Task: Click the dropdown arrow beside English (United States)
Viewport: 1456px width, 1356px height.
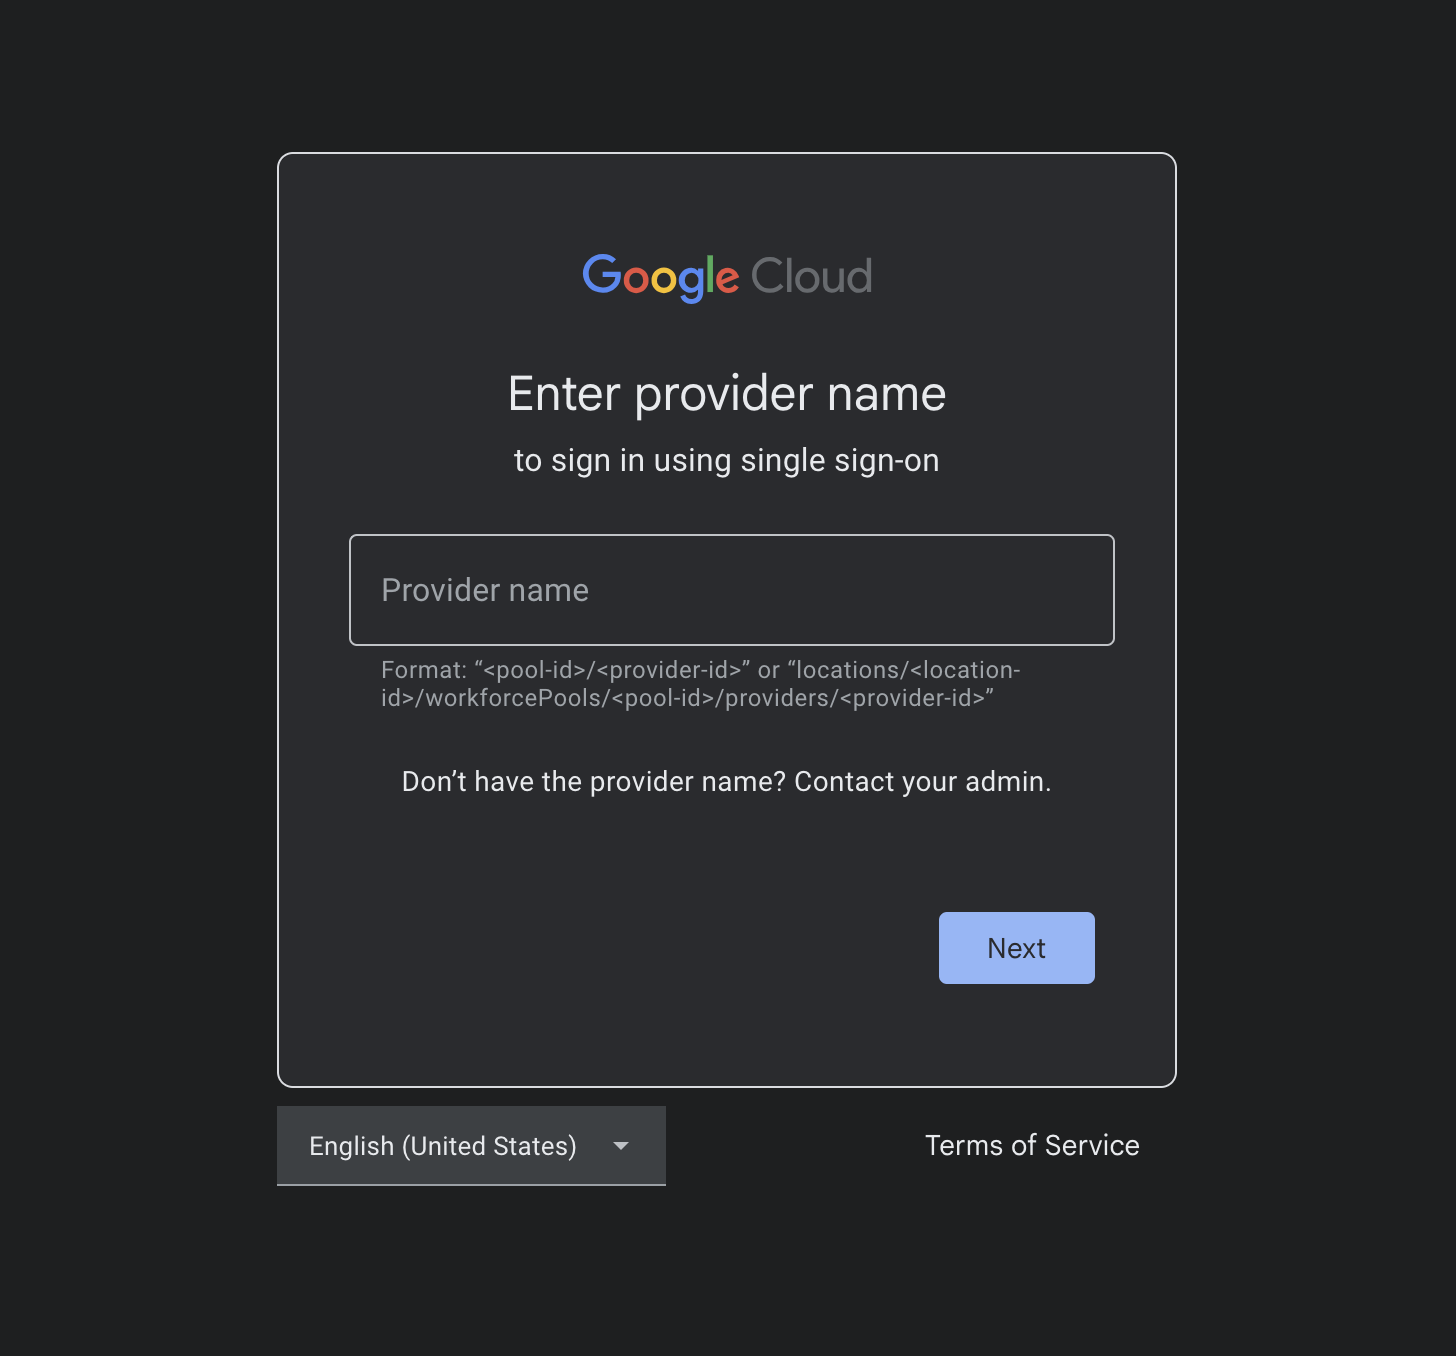Action: pyautogui.click(x=621, y=1146)
